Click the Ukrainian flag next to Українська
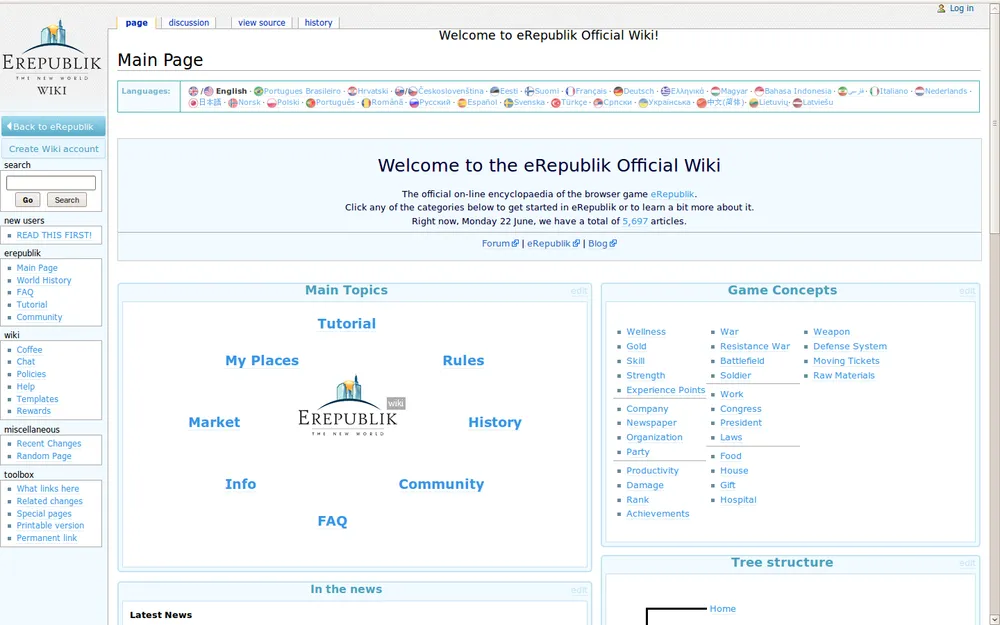 [643, 103]
